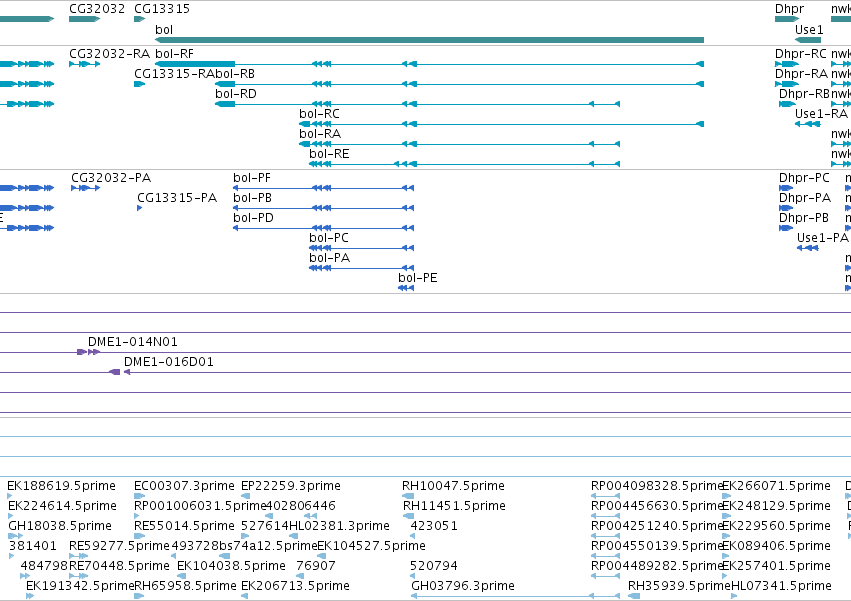The image size is (851, 601).
Task: Select the RP004251240.5prime EST label
Action: (x=656, y=526)
